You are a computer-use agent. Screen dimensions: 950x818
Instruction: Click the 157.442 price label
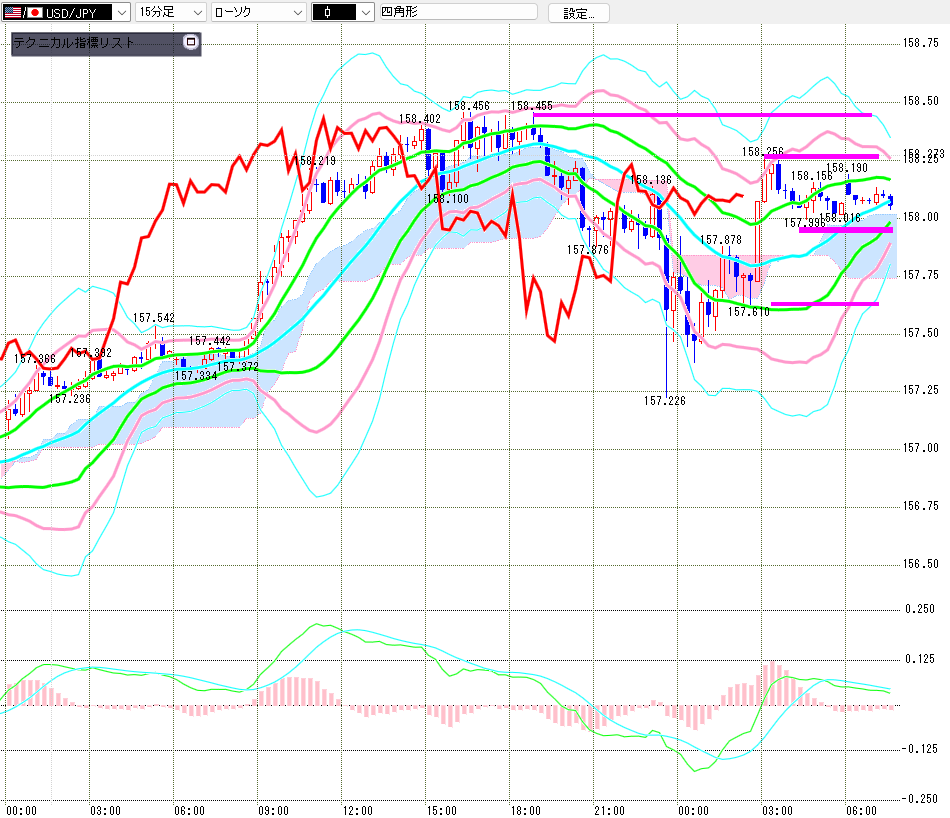tap(210, 341)
